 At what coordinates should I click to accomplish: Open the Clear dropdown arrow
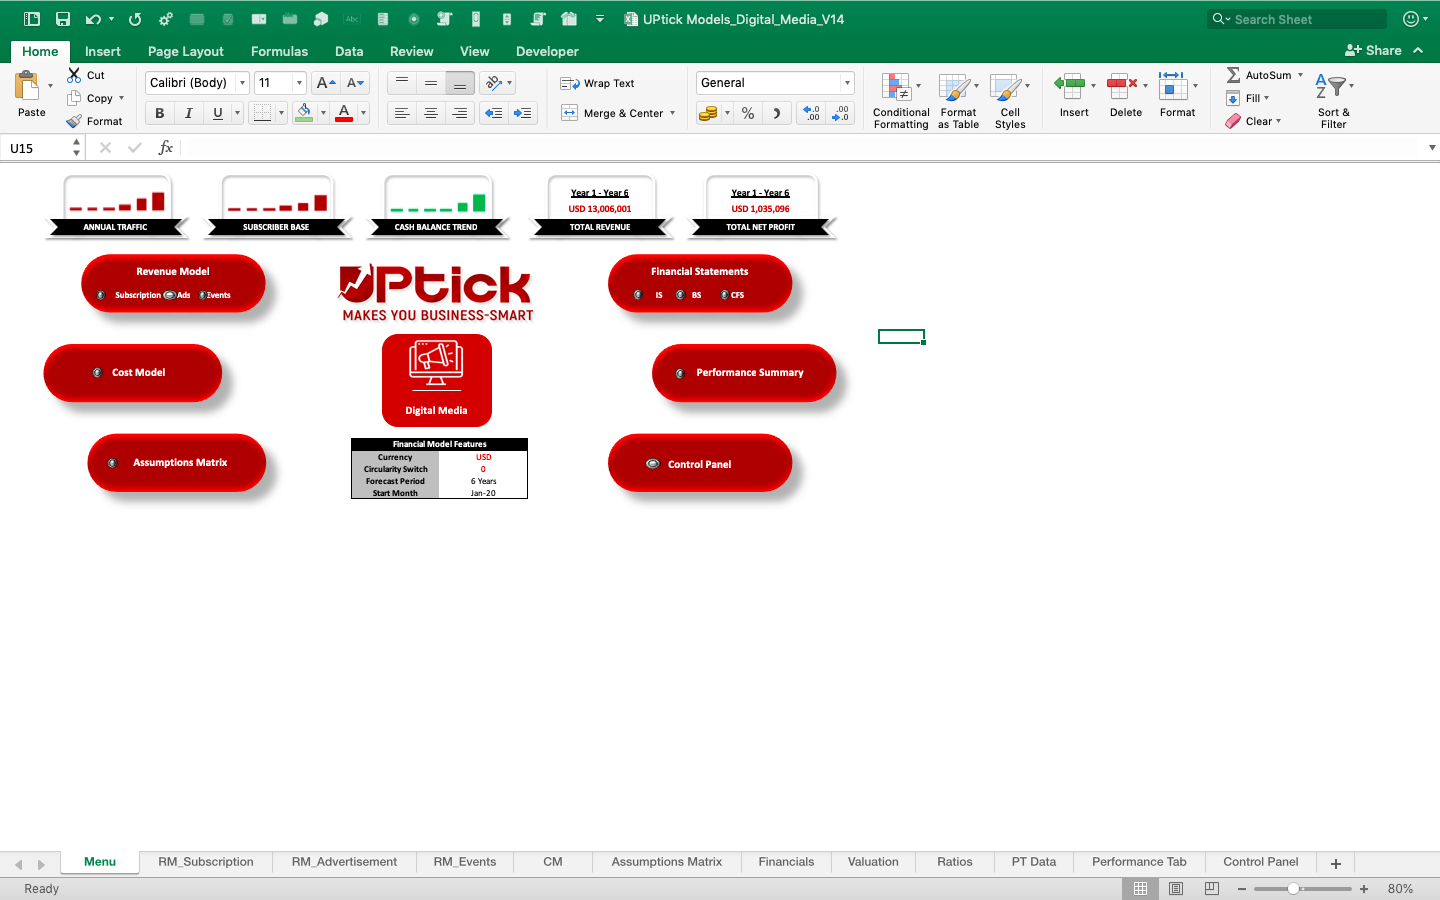pyautogui.click(x=1278, y=121)
